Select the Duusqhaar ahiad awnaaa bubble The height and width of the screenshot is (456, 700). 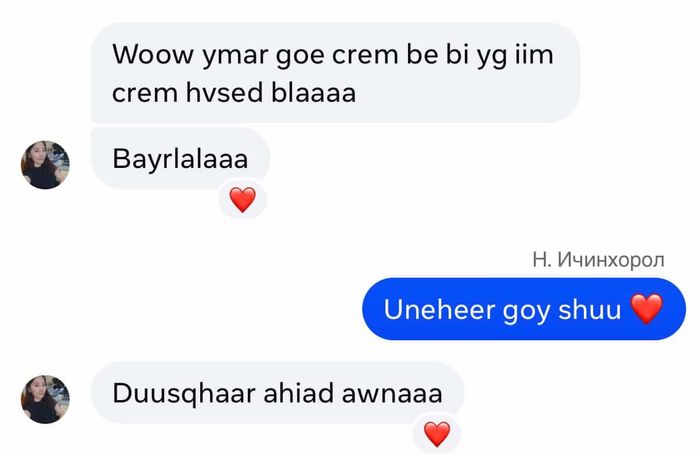[277, 393]
